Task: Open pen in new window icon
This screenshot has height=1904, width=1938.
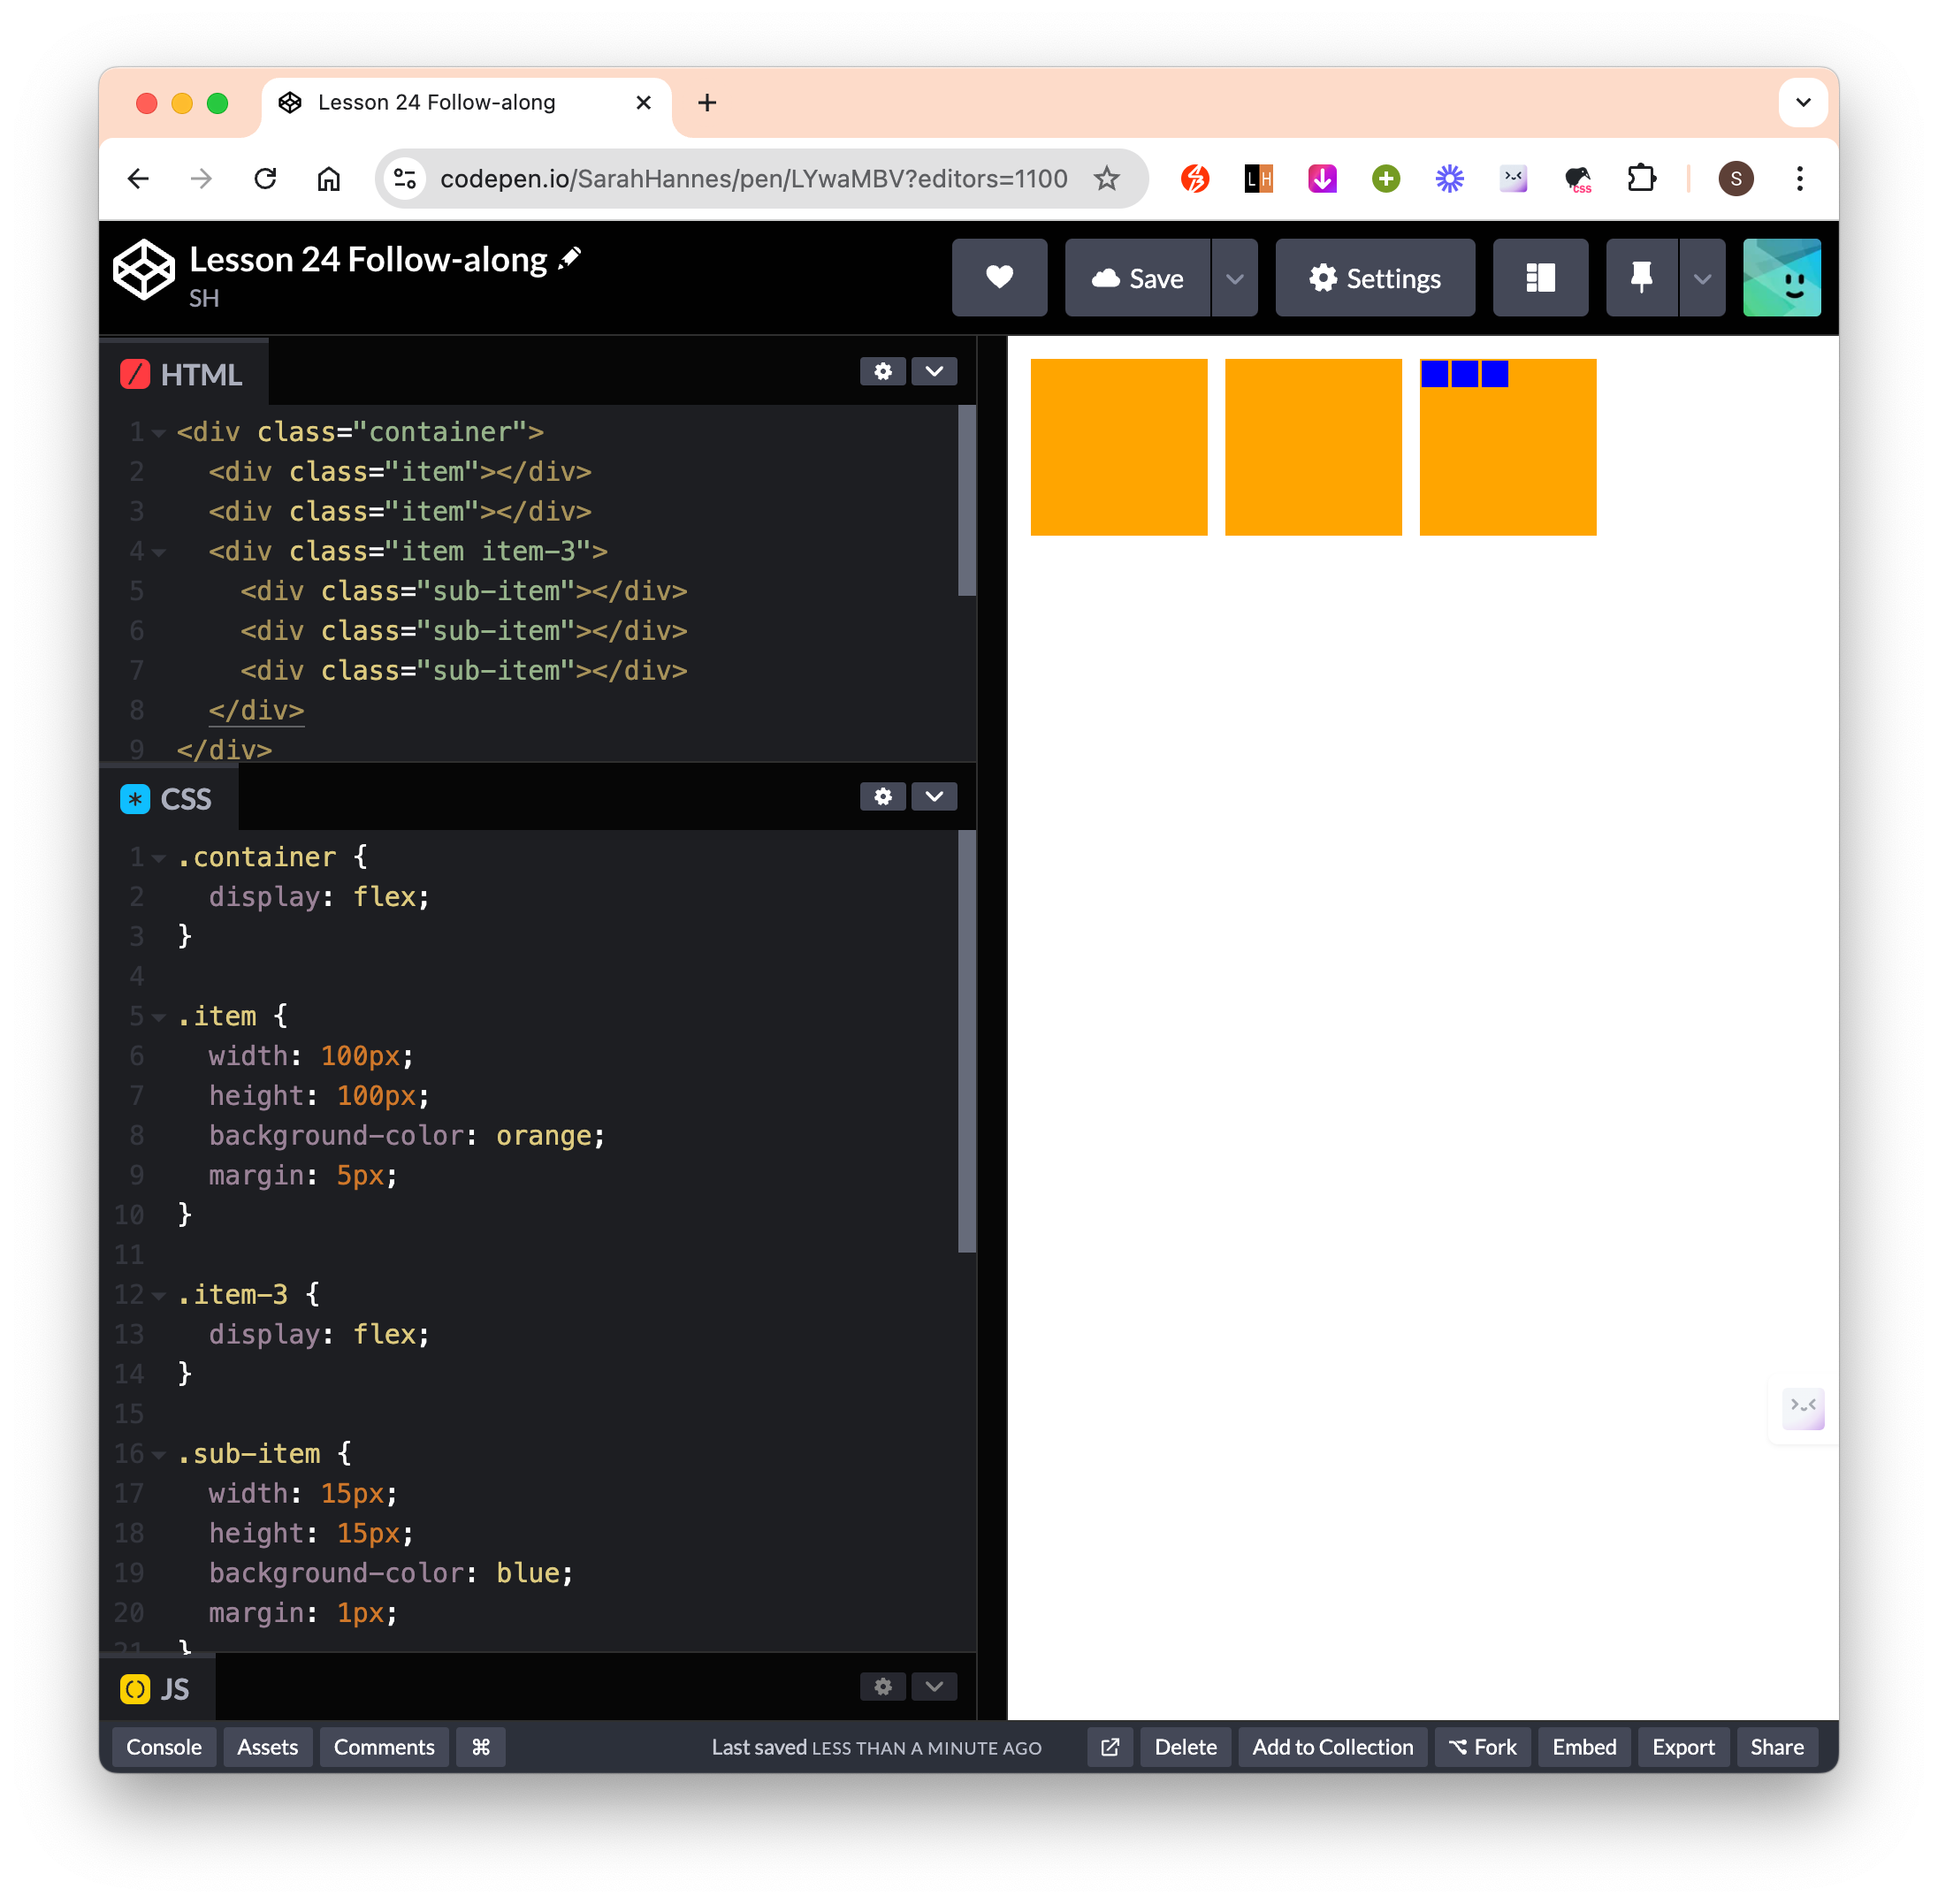Action: (1110, 1747)
